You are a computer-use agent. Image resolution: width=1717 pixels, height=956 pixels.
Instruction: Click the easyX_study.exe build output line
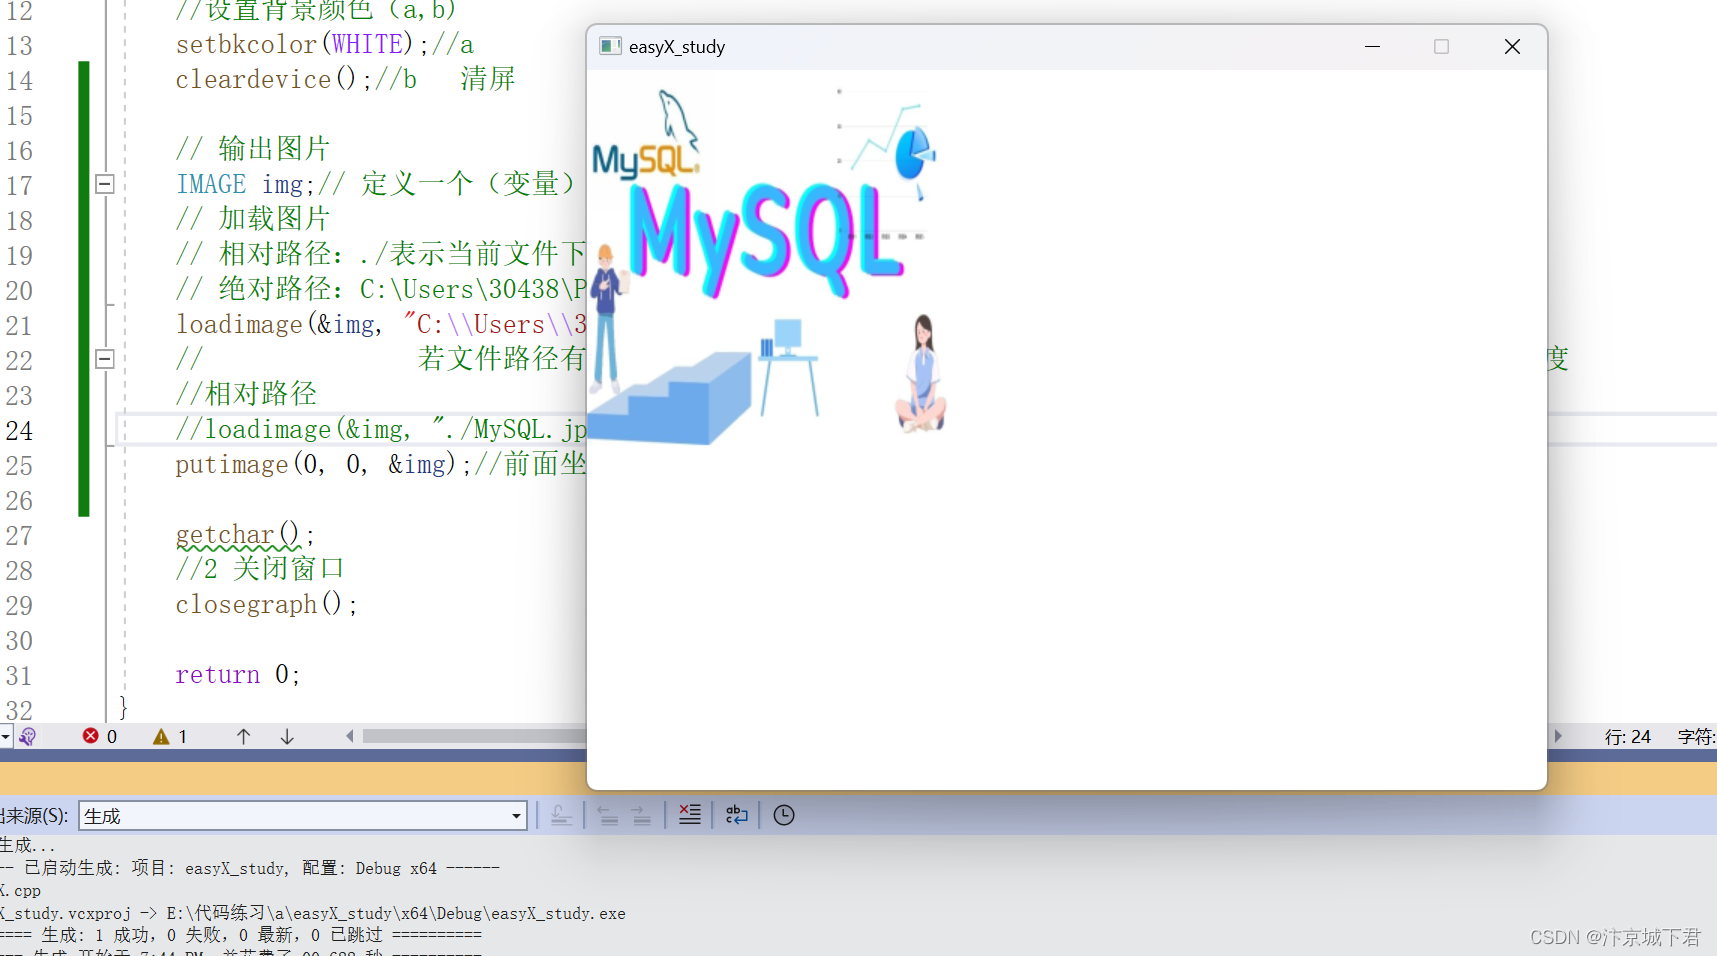click(313, 913)
